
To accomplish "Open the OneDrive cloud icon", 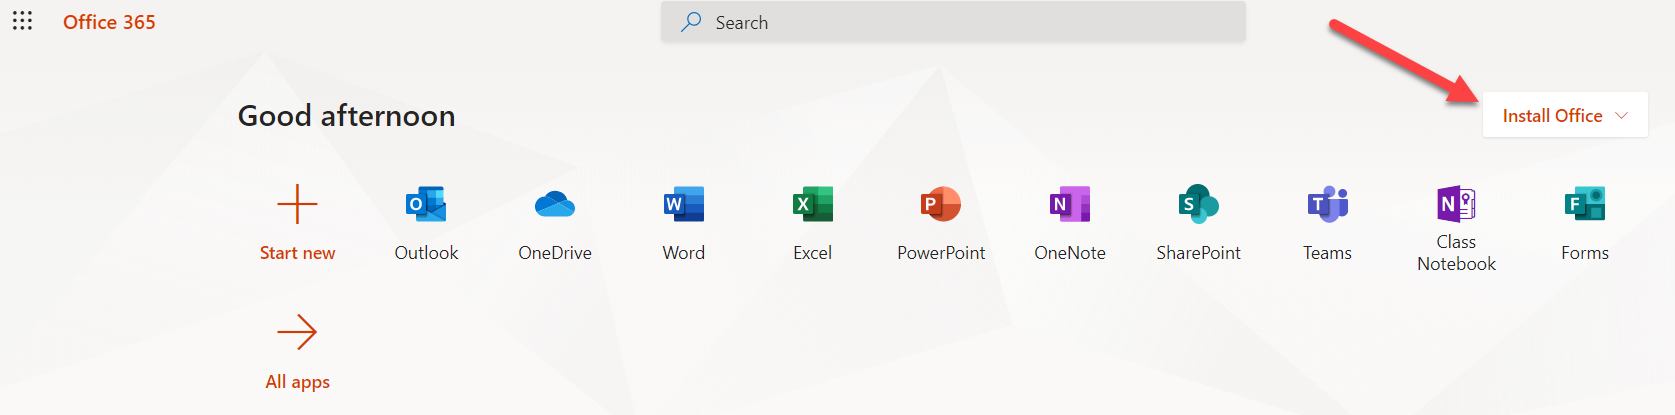I will point(555,204).
